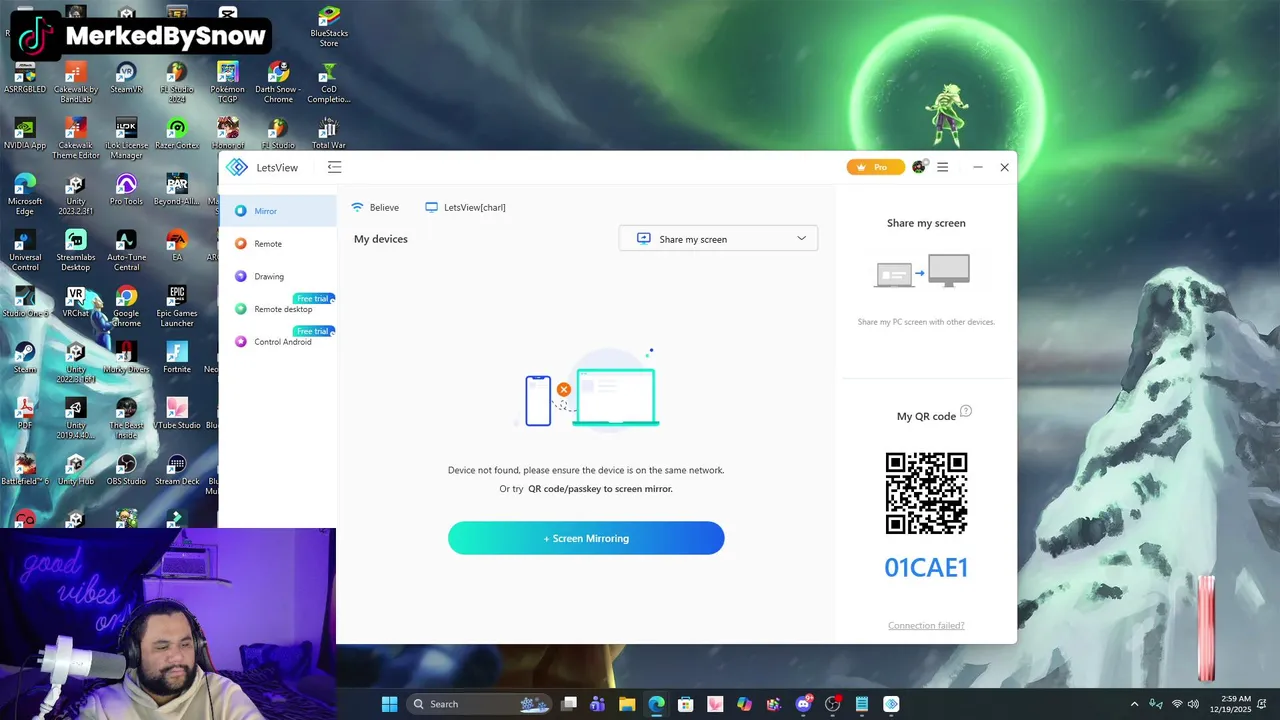Click the LetsView logo icon

[x=237, y=168]
